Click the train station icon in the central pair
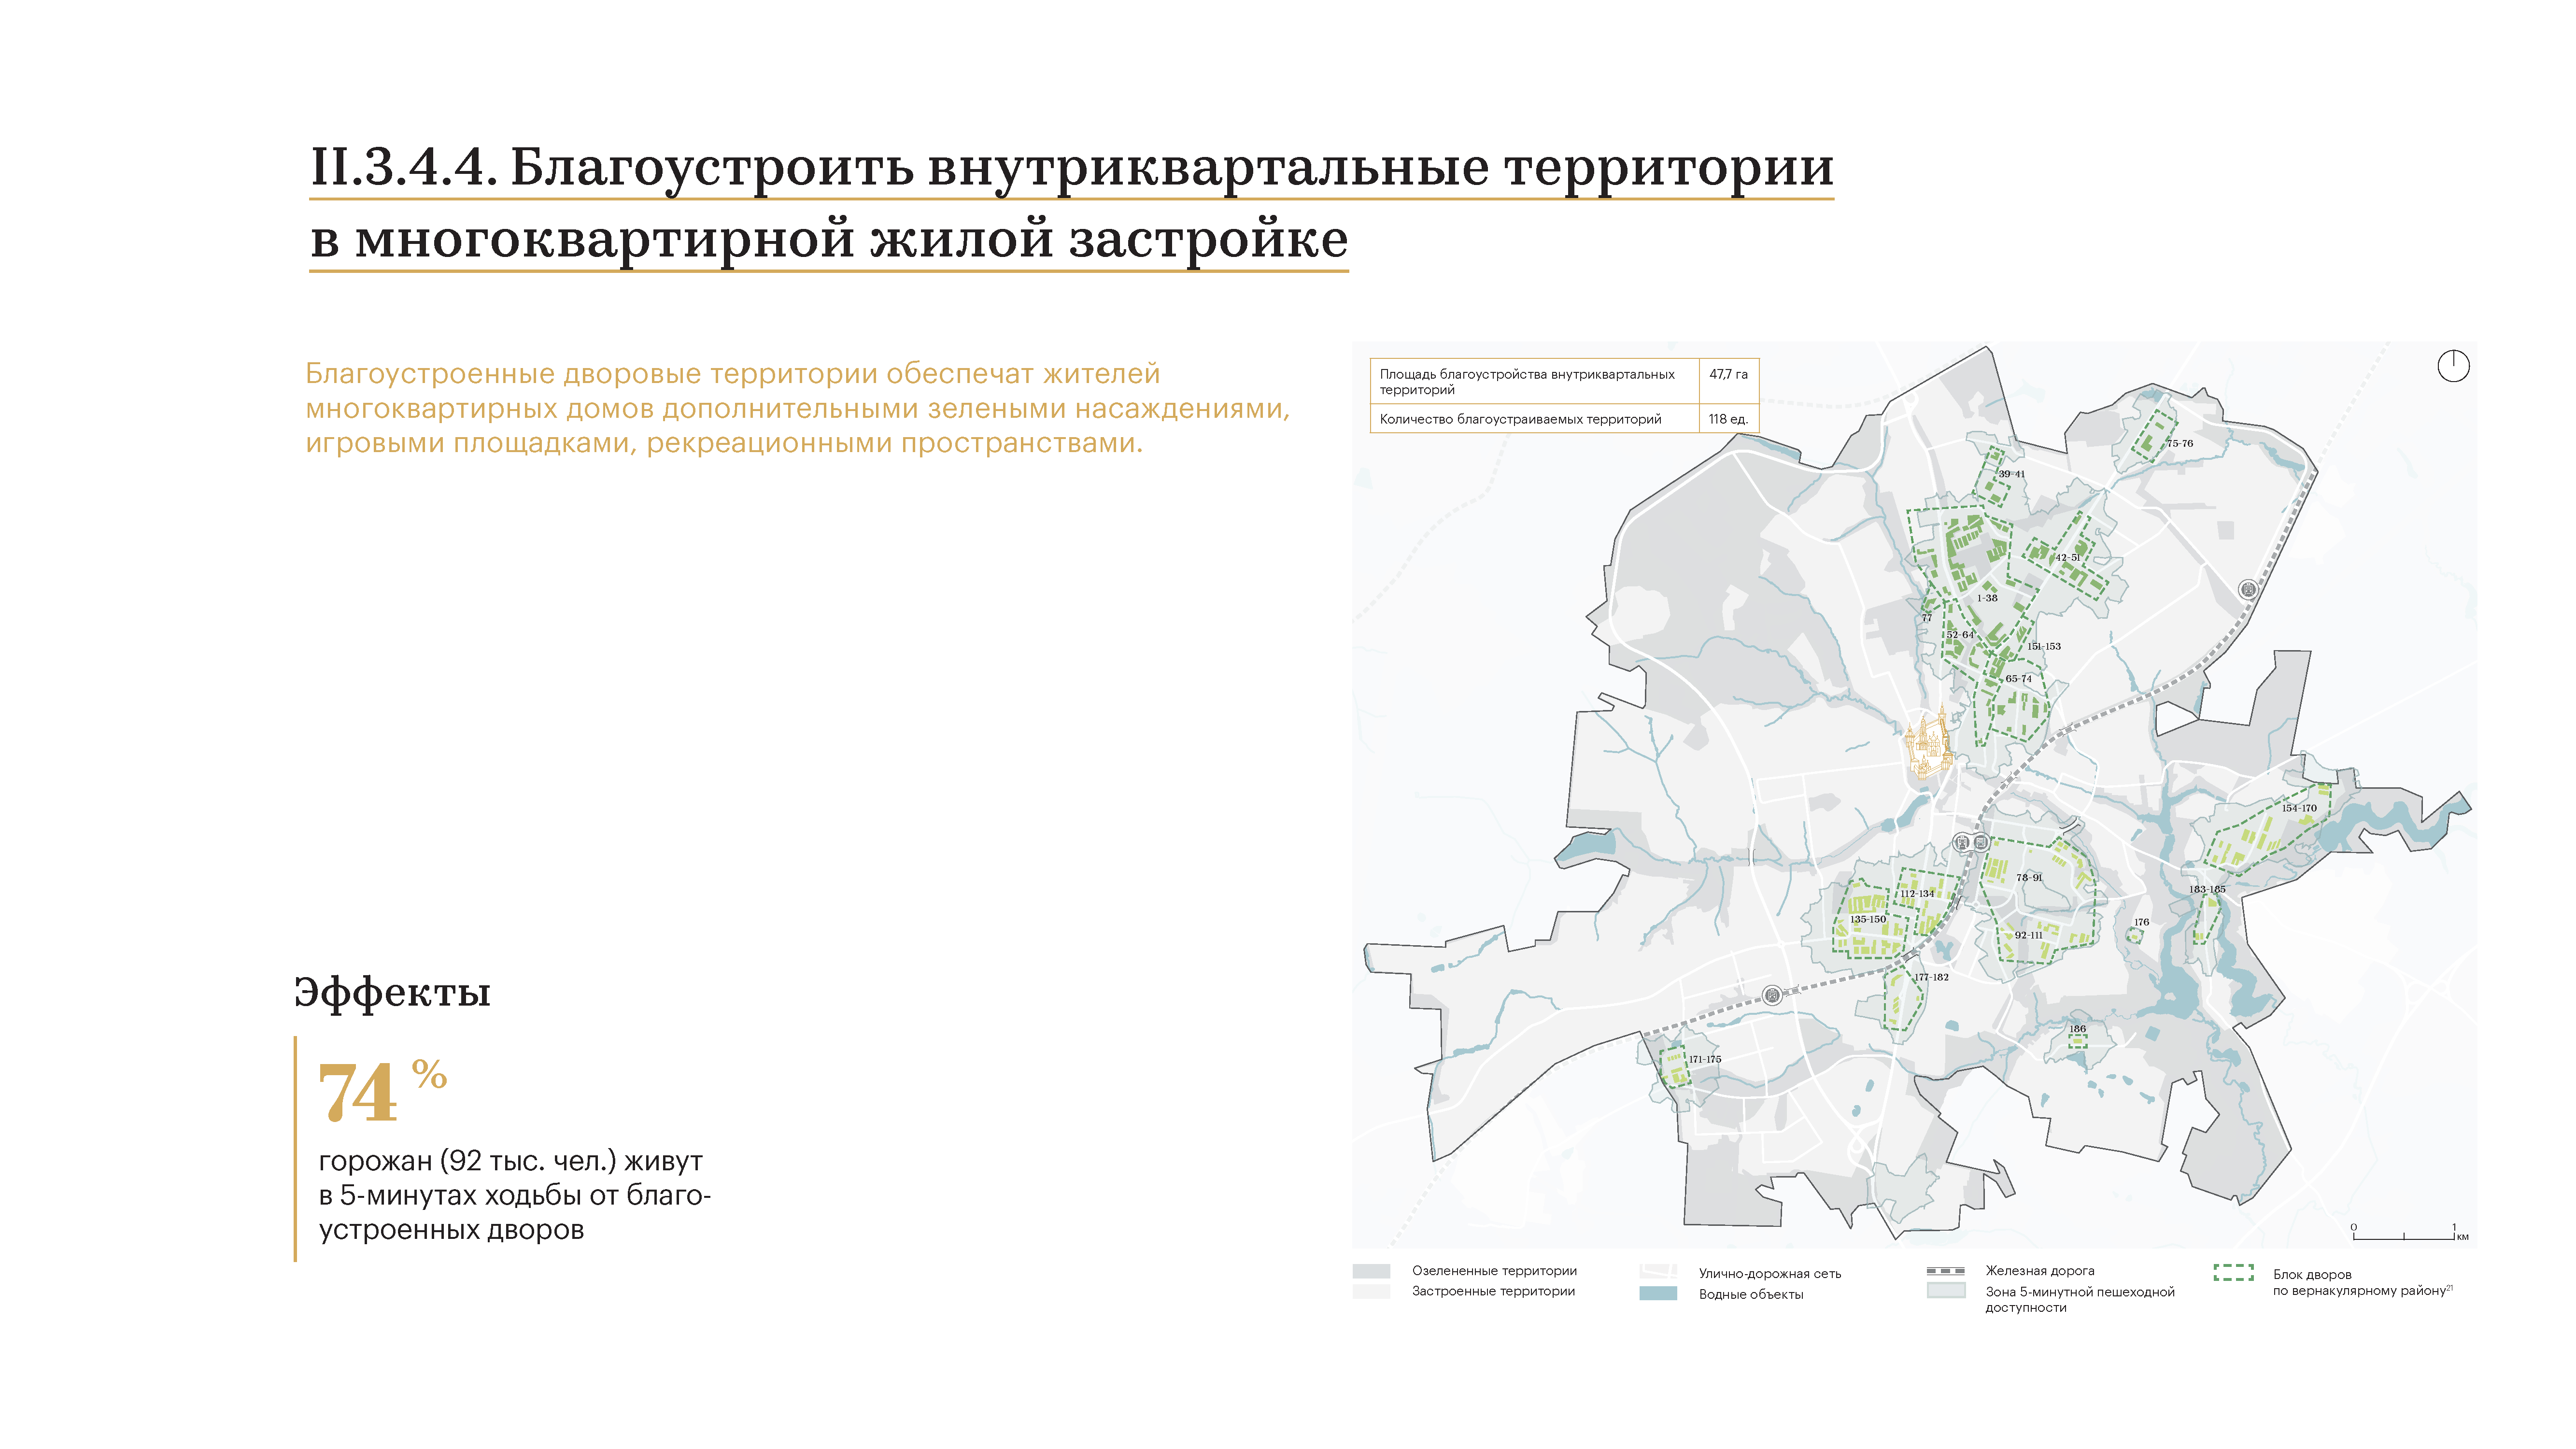The width and height of the screenshot is (2576, 1449). point(1961,843)
